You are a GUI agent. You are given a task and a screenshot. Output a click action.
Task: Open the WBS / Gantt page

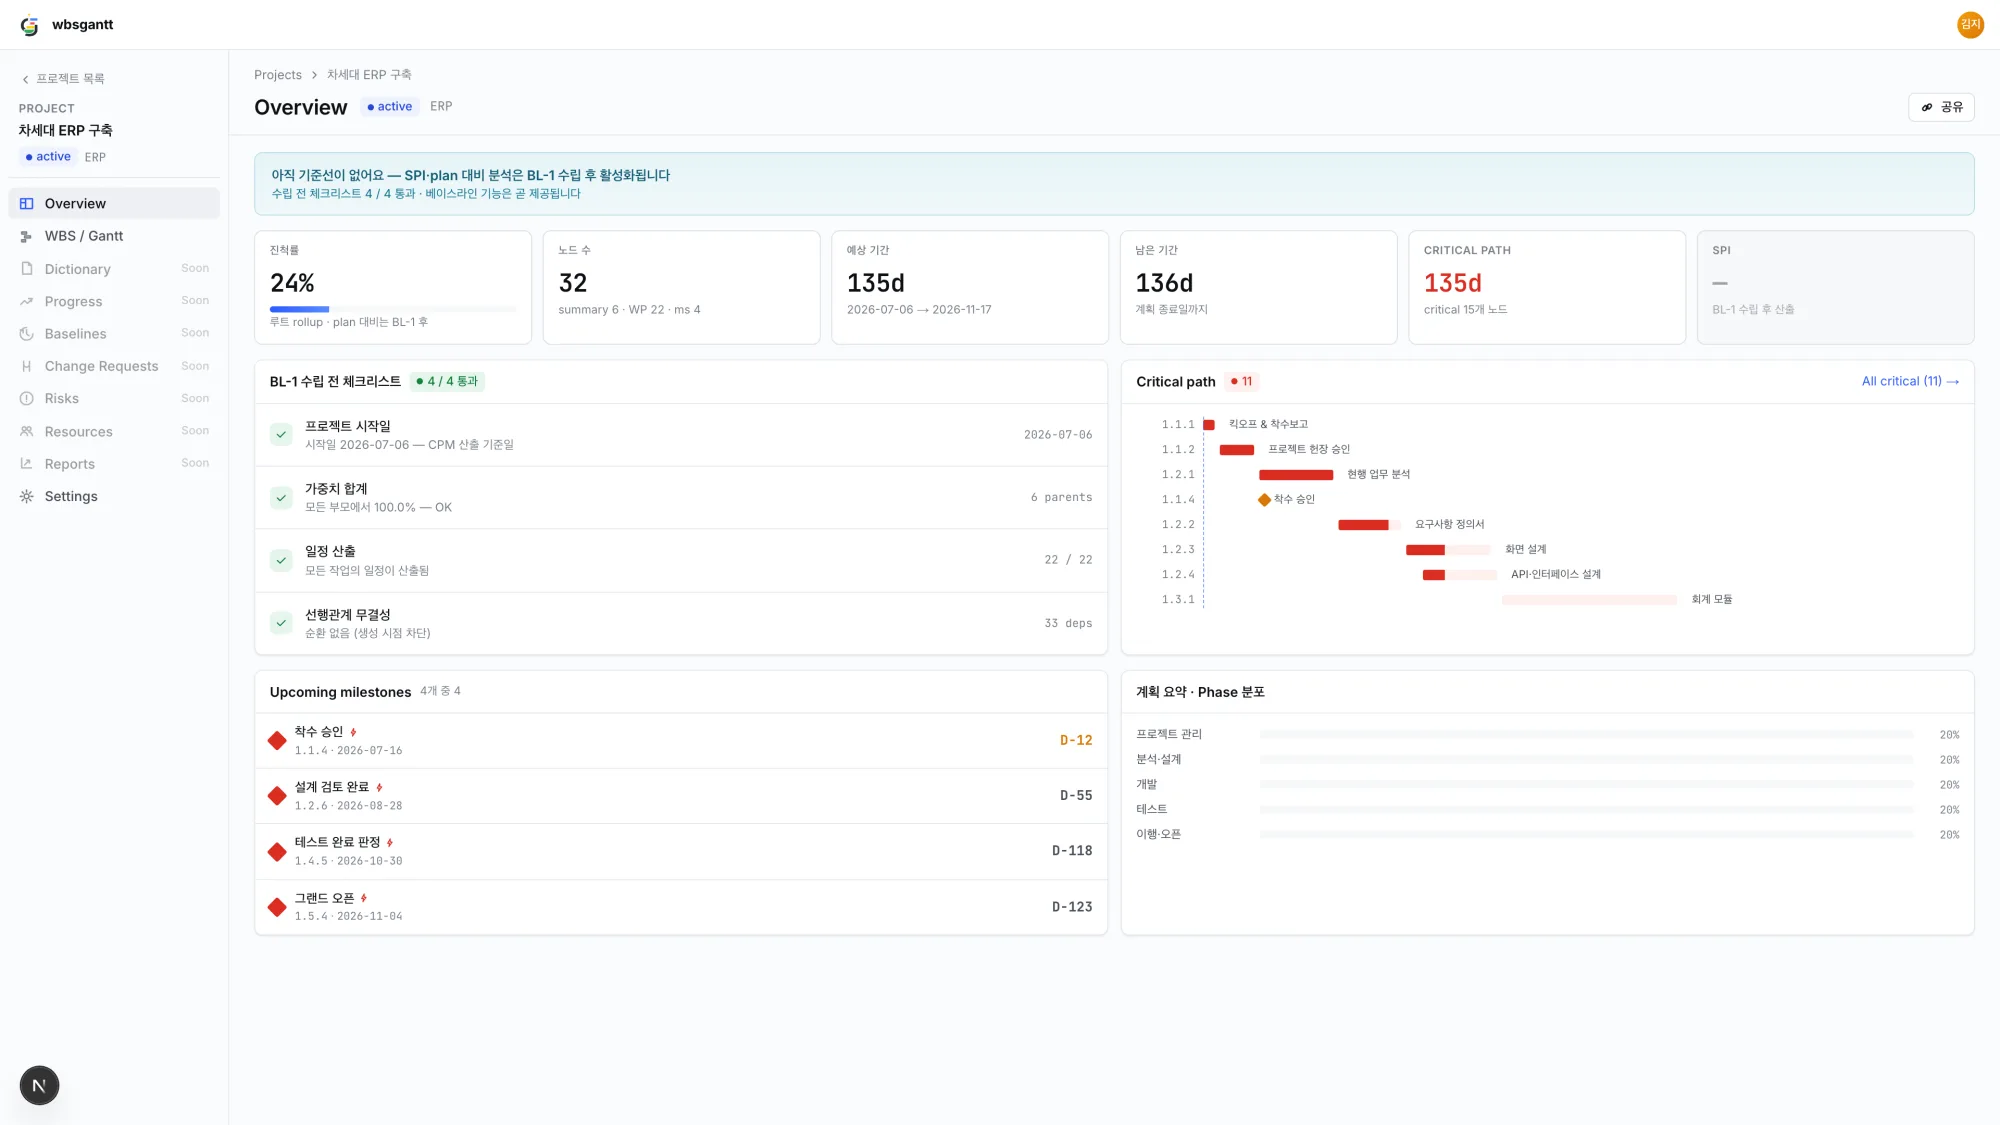[114, 237]
